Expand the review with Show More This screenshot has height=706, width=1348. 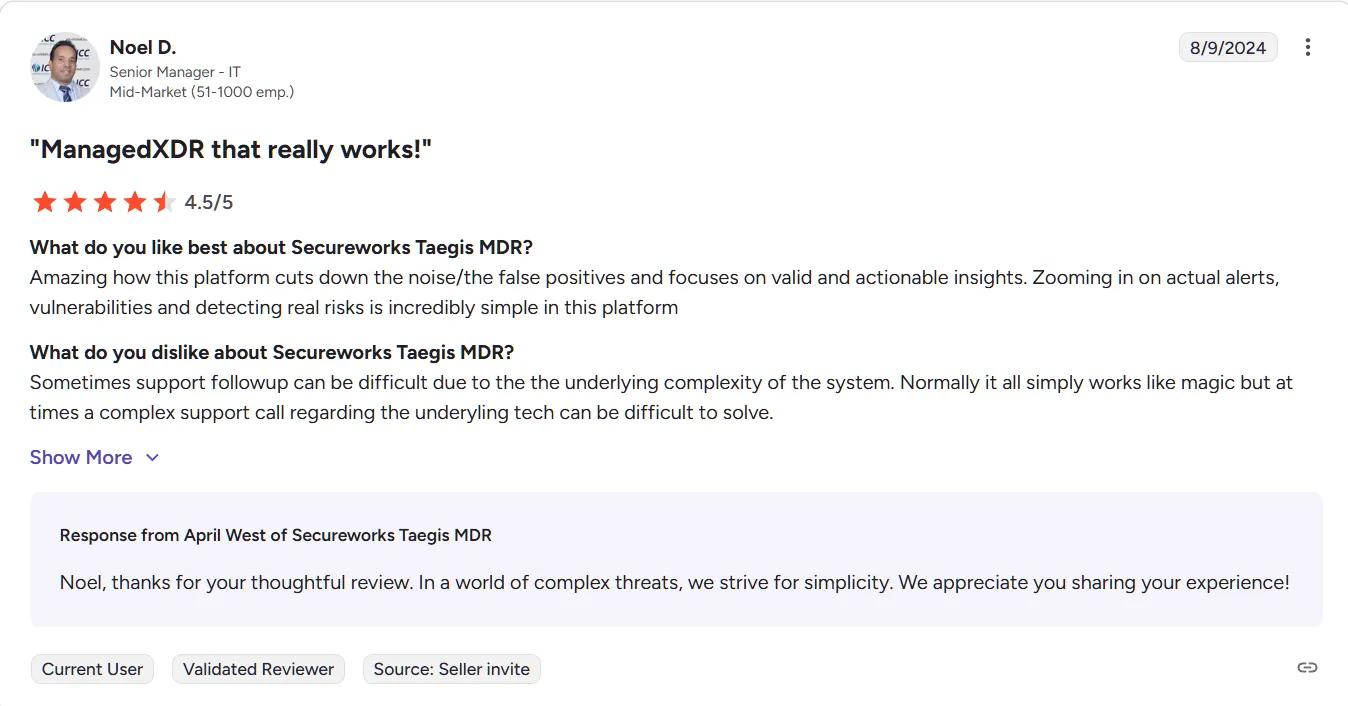click(80, 457)
